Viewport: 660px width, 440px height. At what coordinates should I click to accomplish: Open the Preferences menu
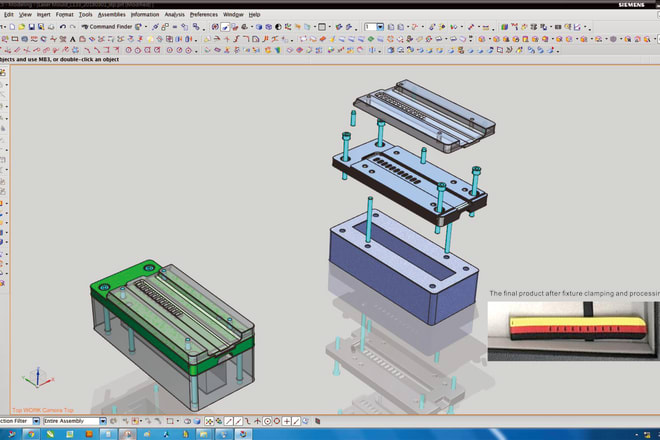point(204,15)
